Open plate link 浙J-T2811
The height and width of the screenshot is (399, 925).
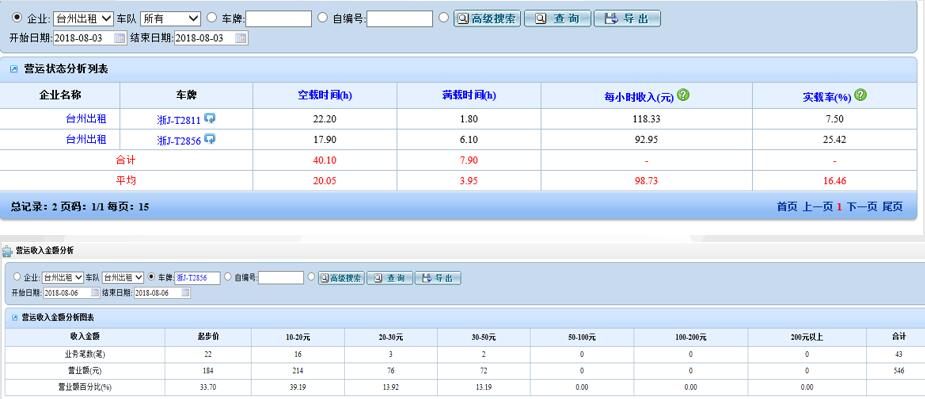pos(179,119)
